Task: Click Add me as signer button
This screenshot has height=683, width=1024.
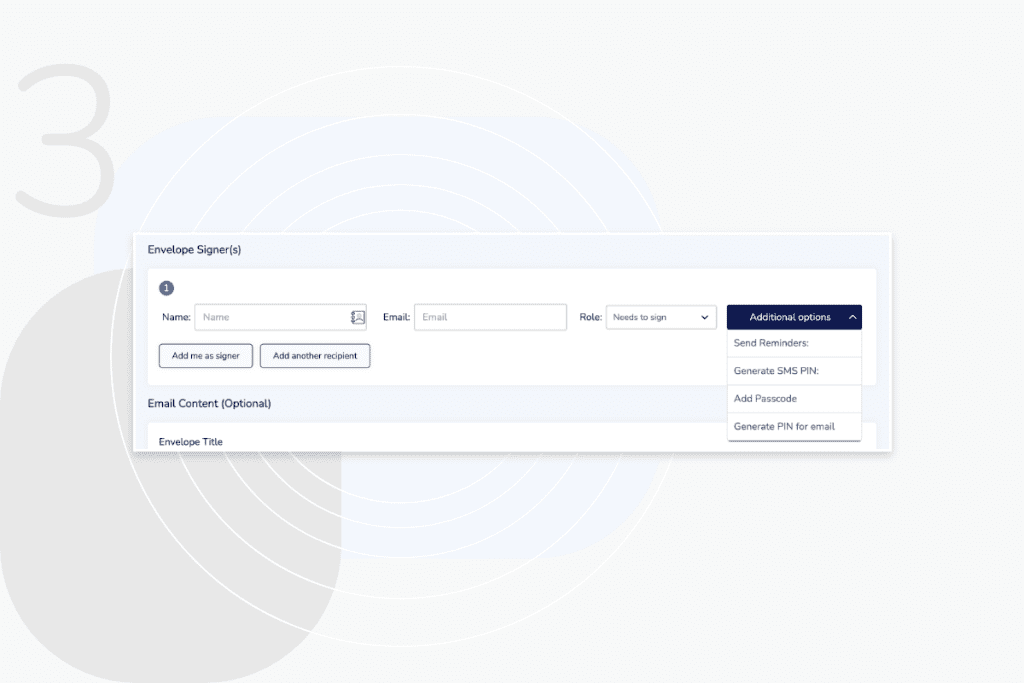Action: [206, 356]
